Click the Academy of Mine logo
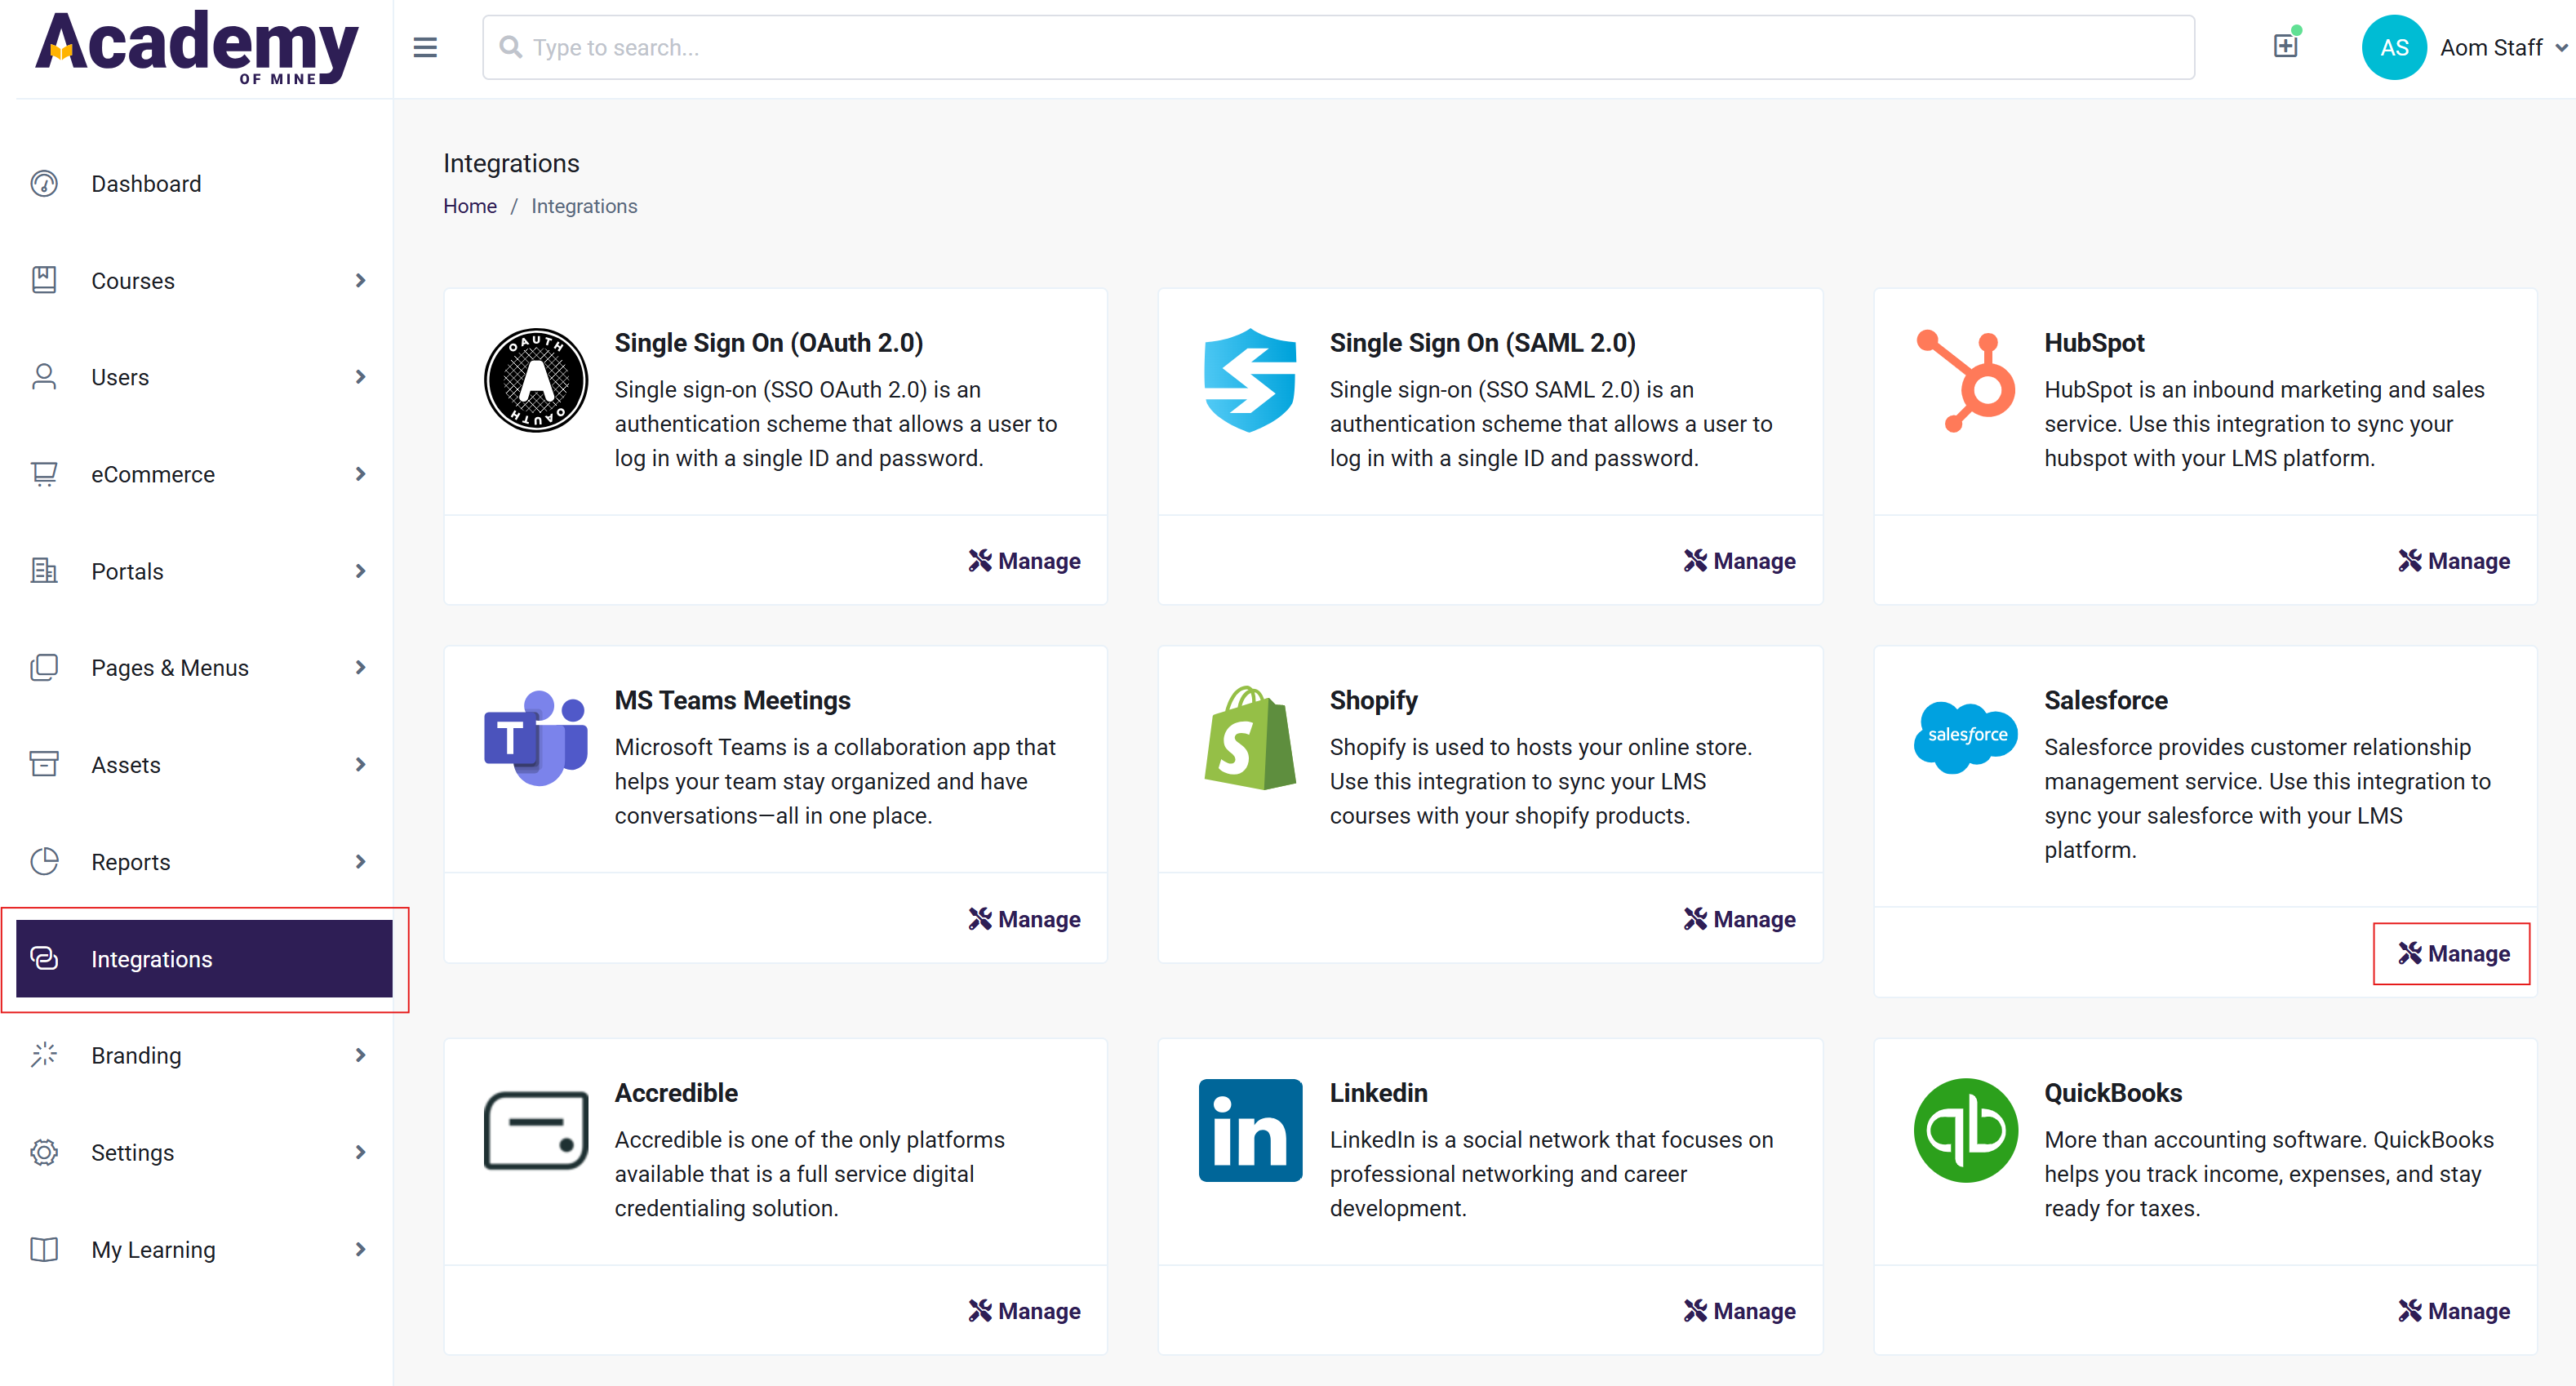 coord(197,47)
